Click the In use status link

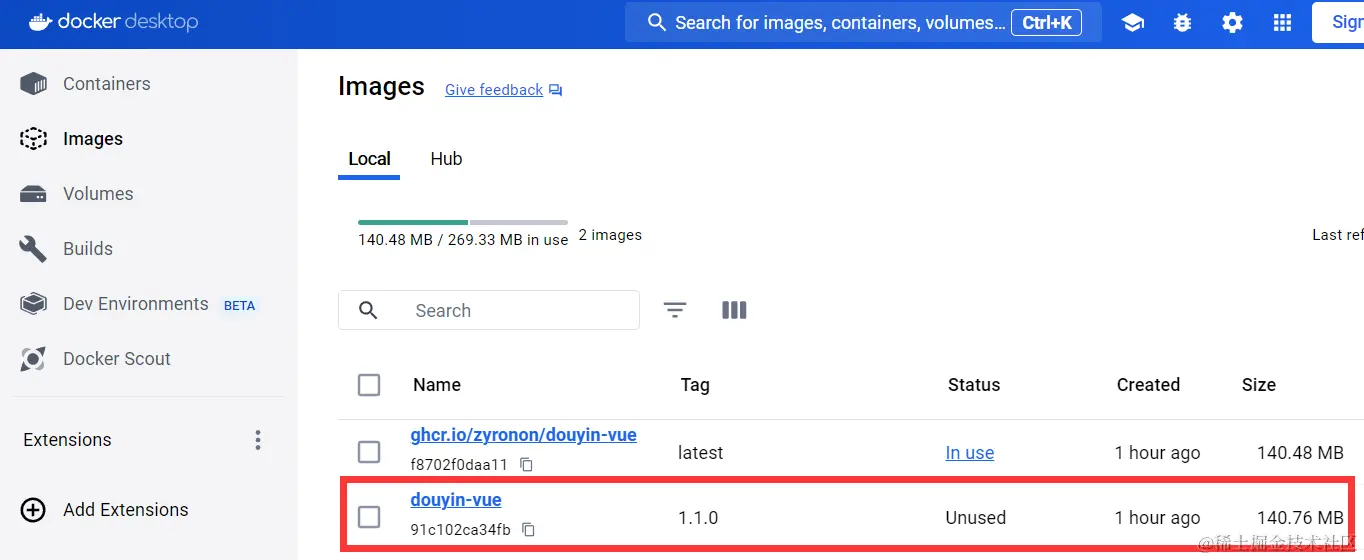coord(970,453)
